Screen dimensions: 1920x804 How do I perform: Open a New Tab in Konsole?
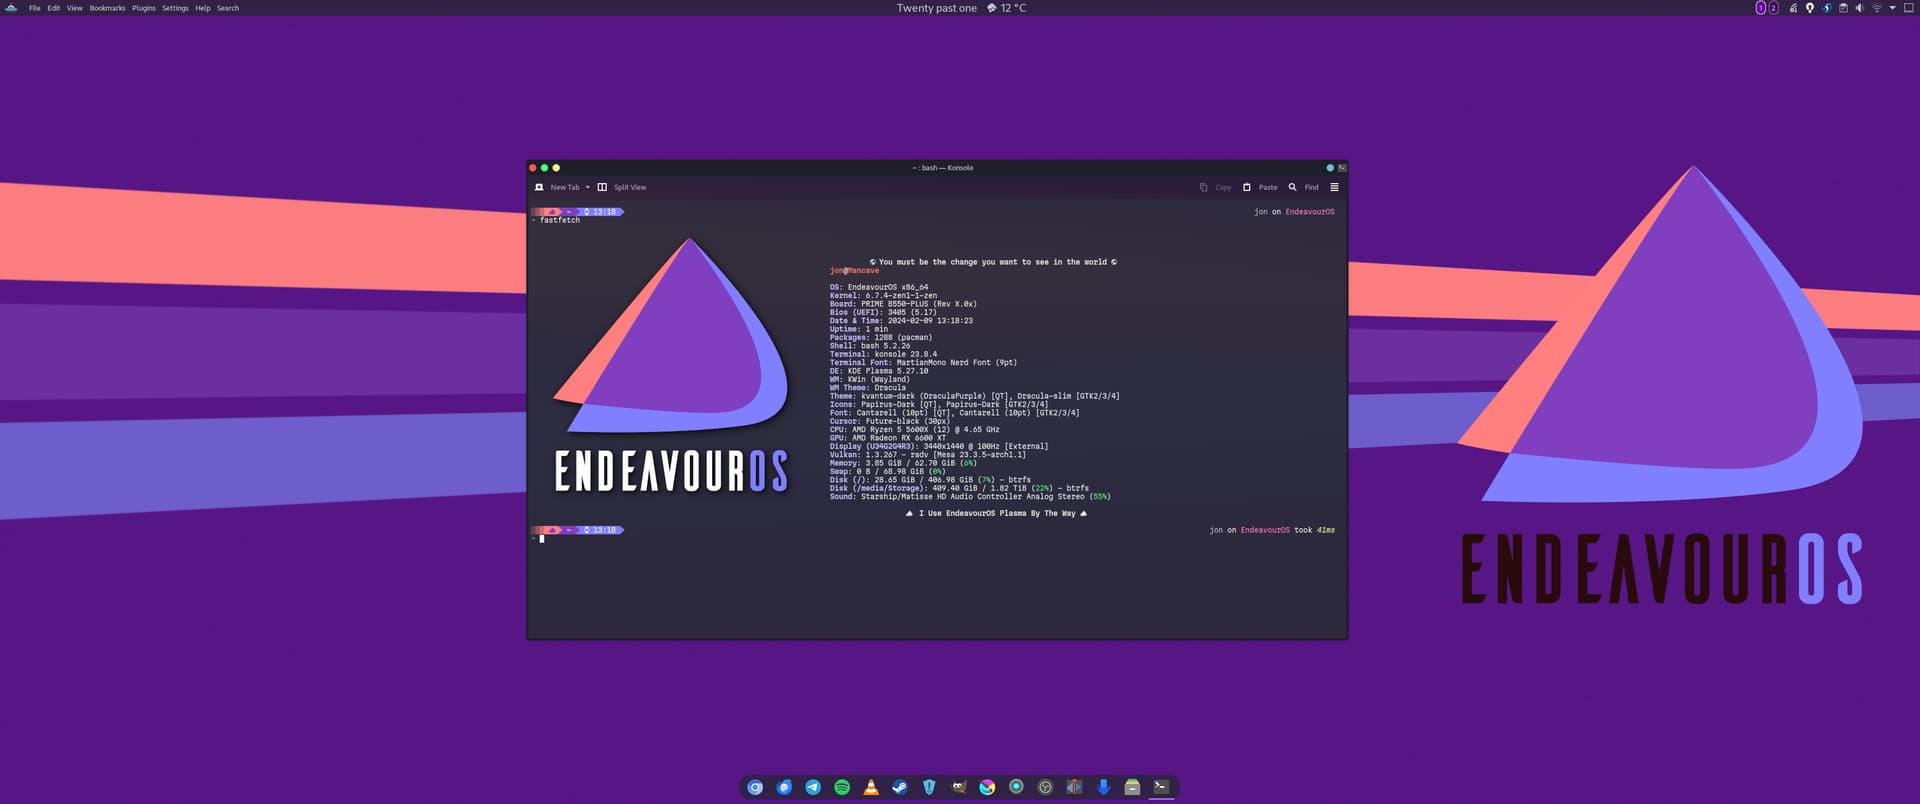(558, 187)
